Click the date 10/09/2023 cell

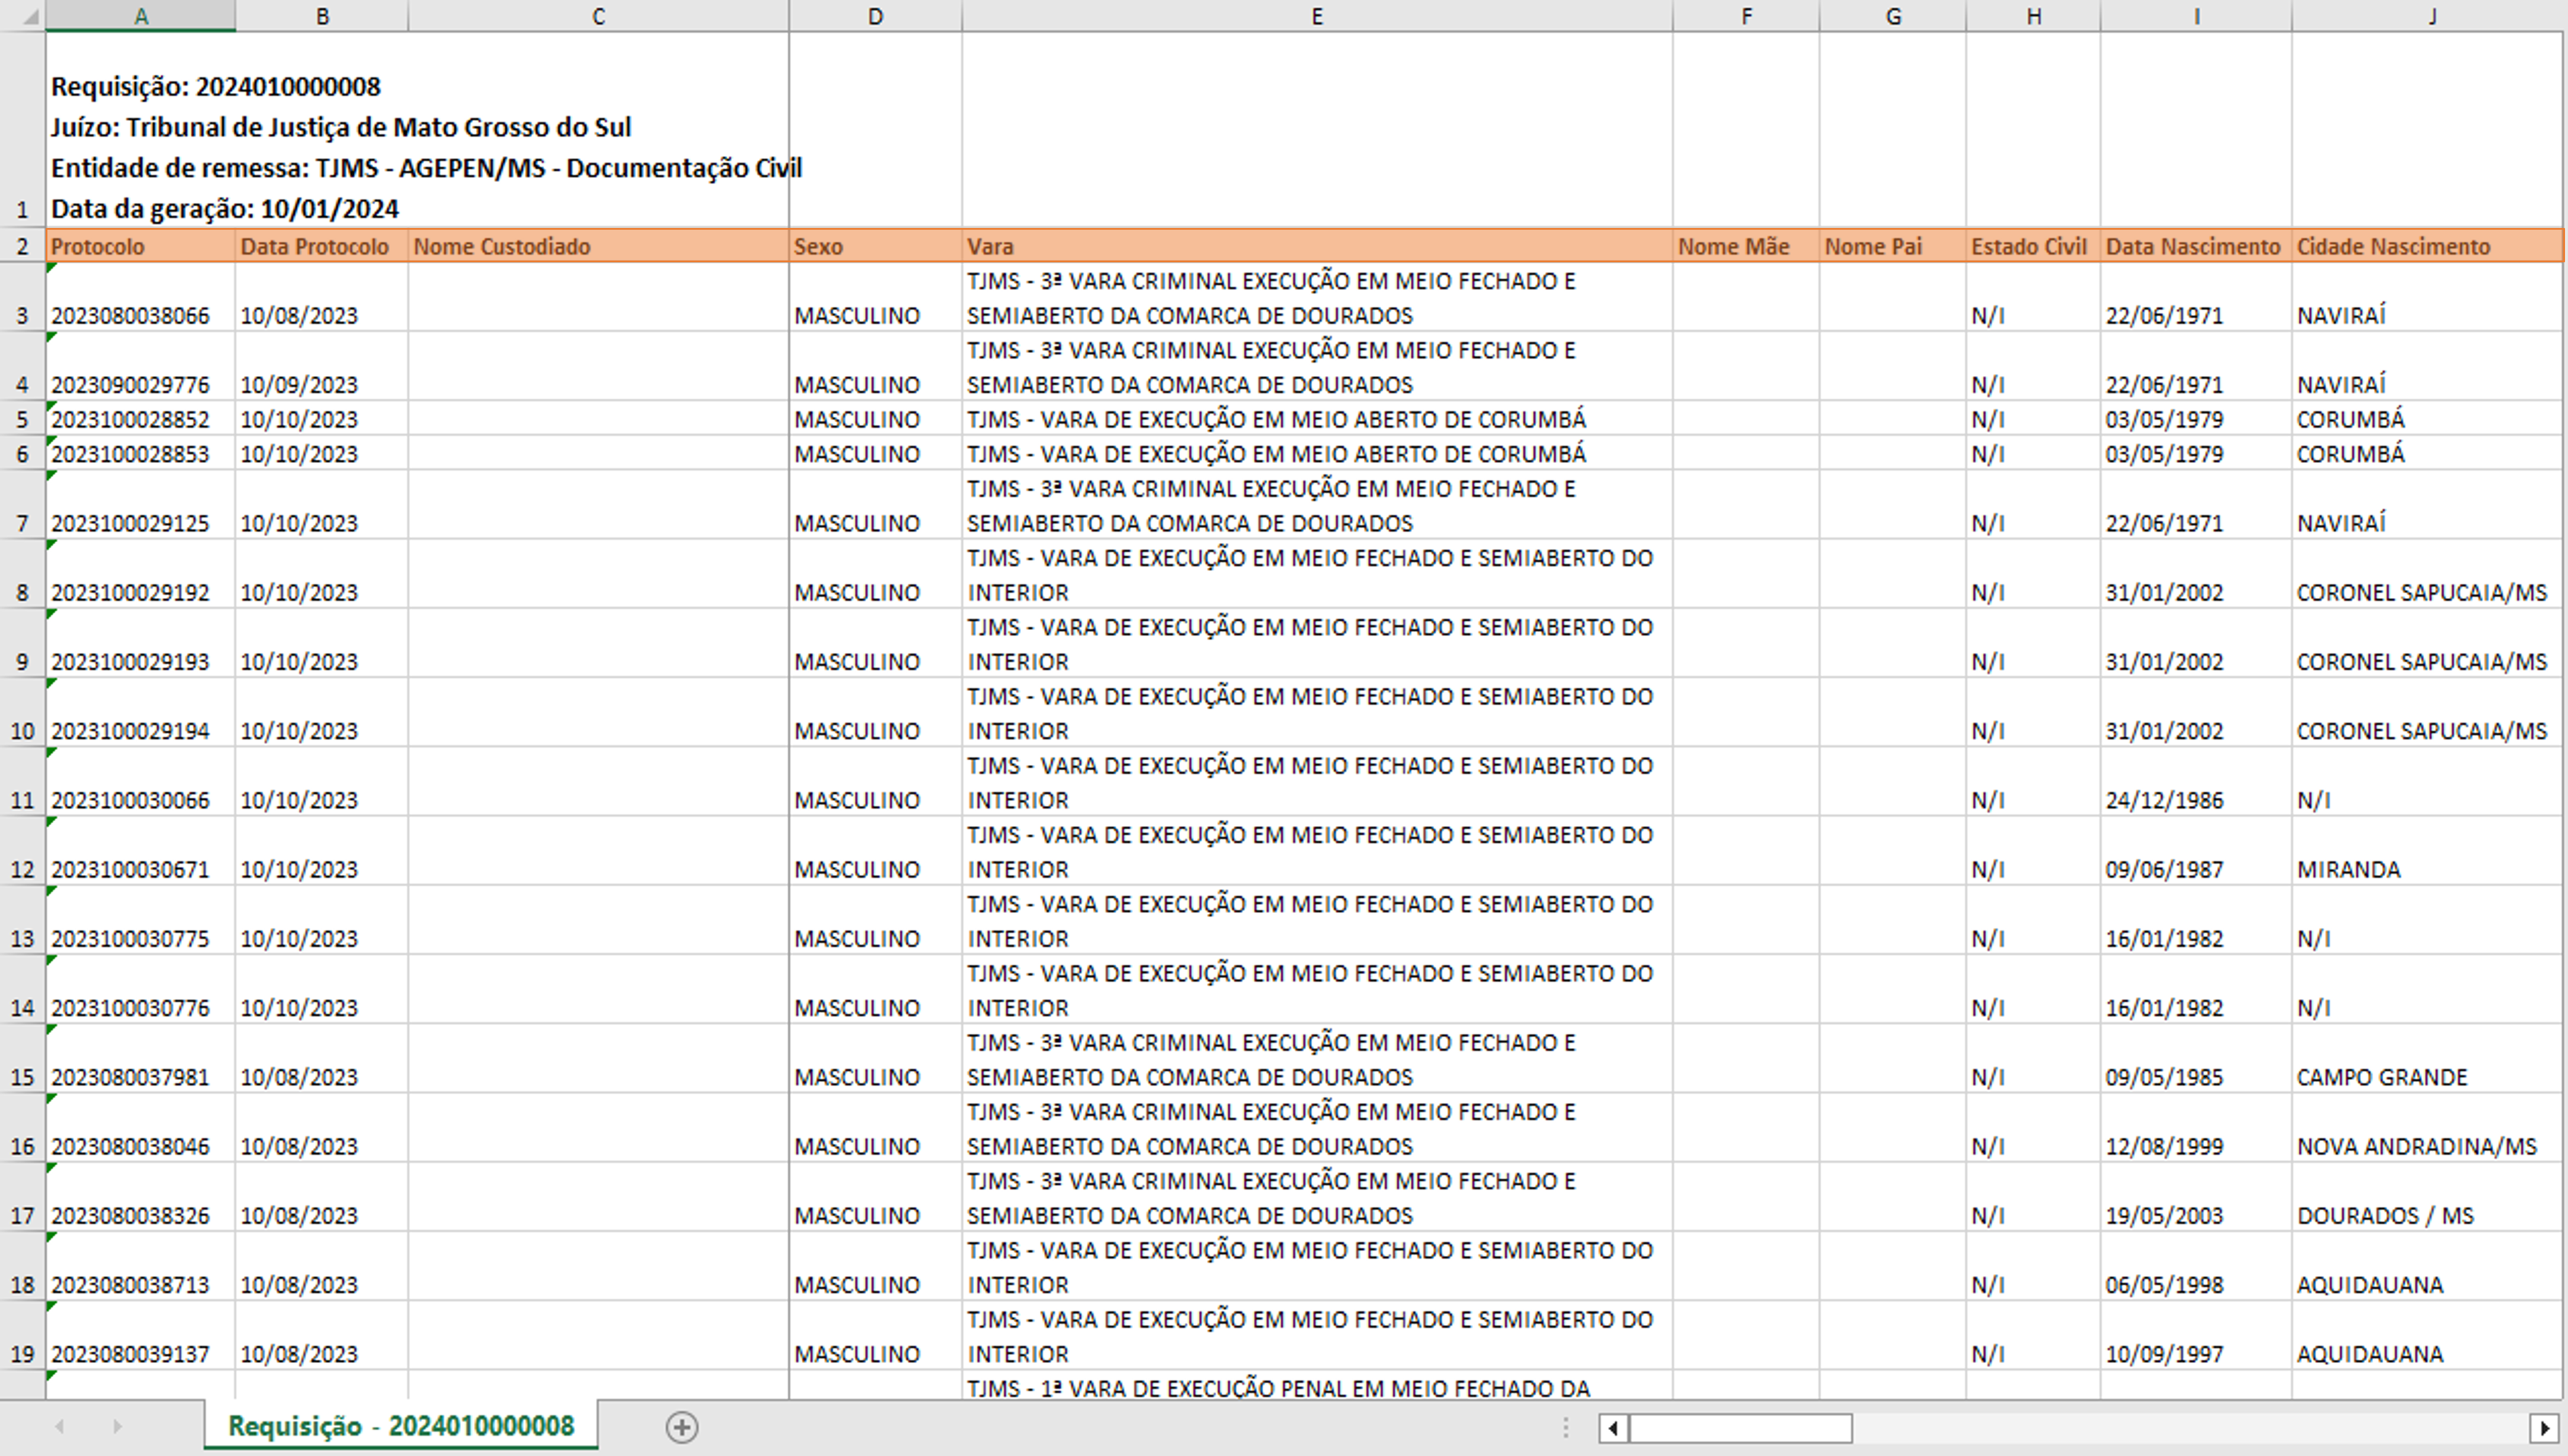point(322,366)
